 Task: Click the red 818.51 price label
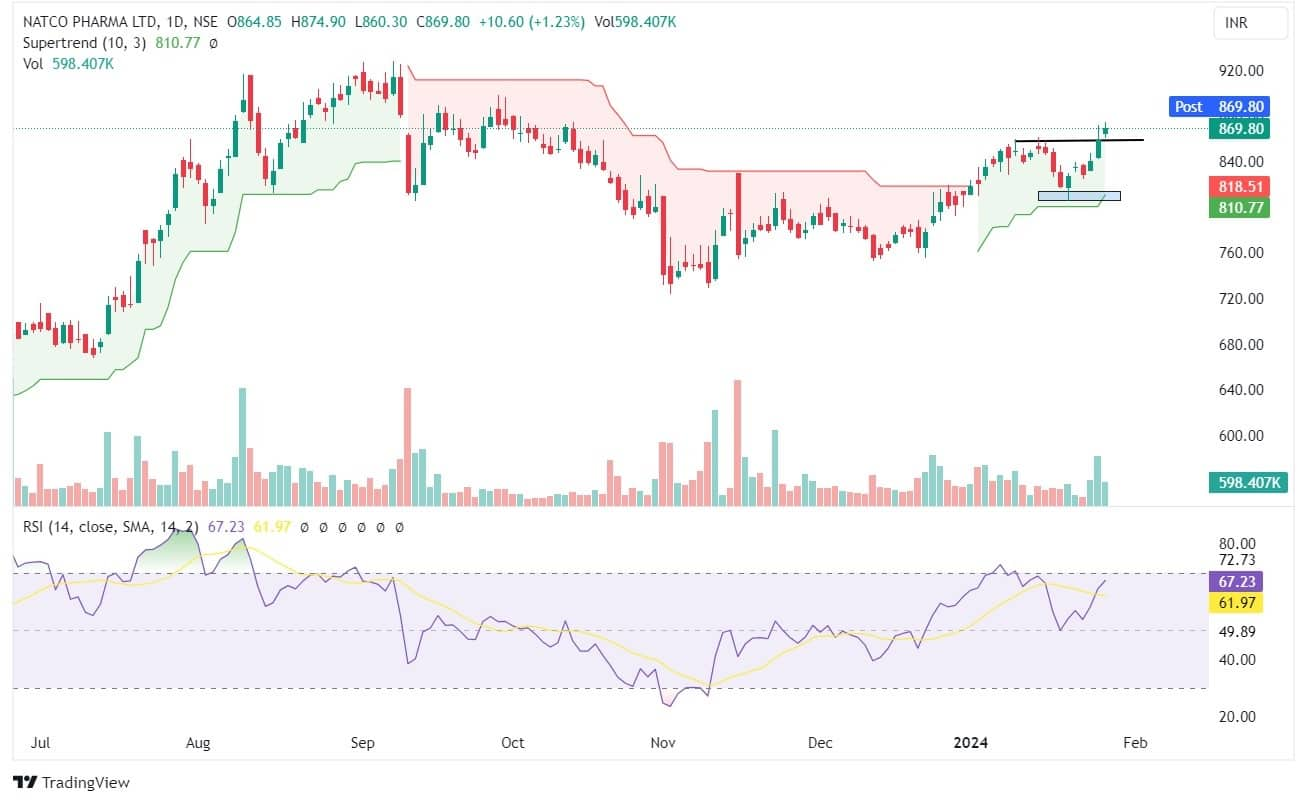click(1240, 187)
